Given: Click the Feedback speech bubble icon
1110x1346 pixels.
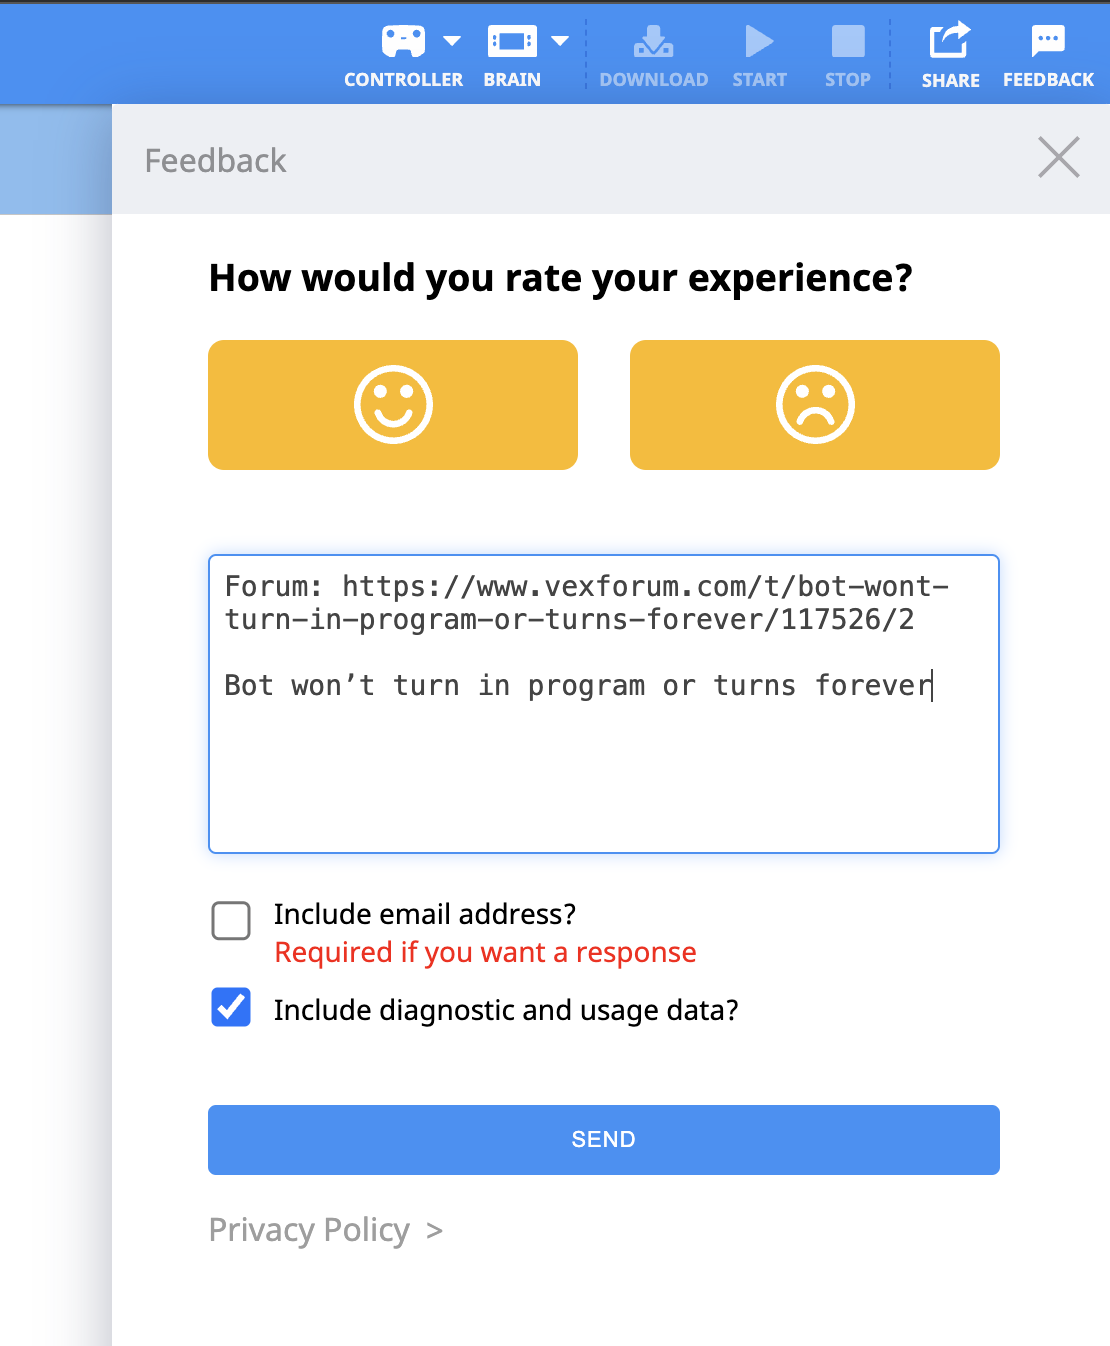Looking at the screenshot, I should click(1048, 40).
